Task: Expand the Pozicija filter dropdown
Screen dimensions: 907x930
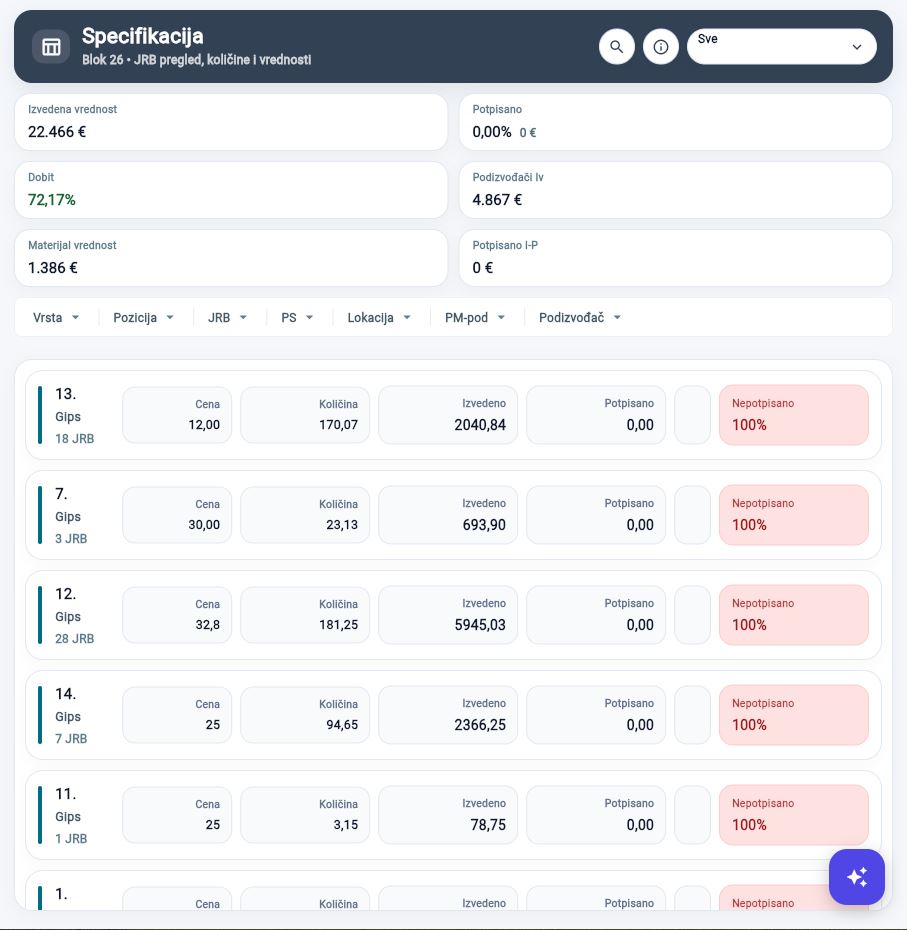Action: [143, 317]
